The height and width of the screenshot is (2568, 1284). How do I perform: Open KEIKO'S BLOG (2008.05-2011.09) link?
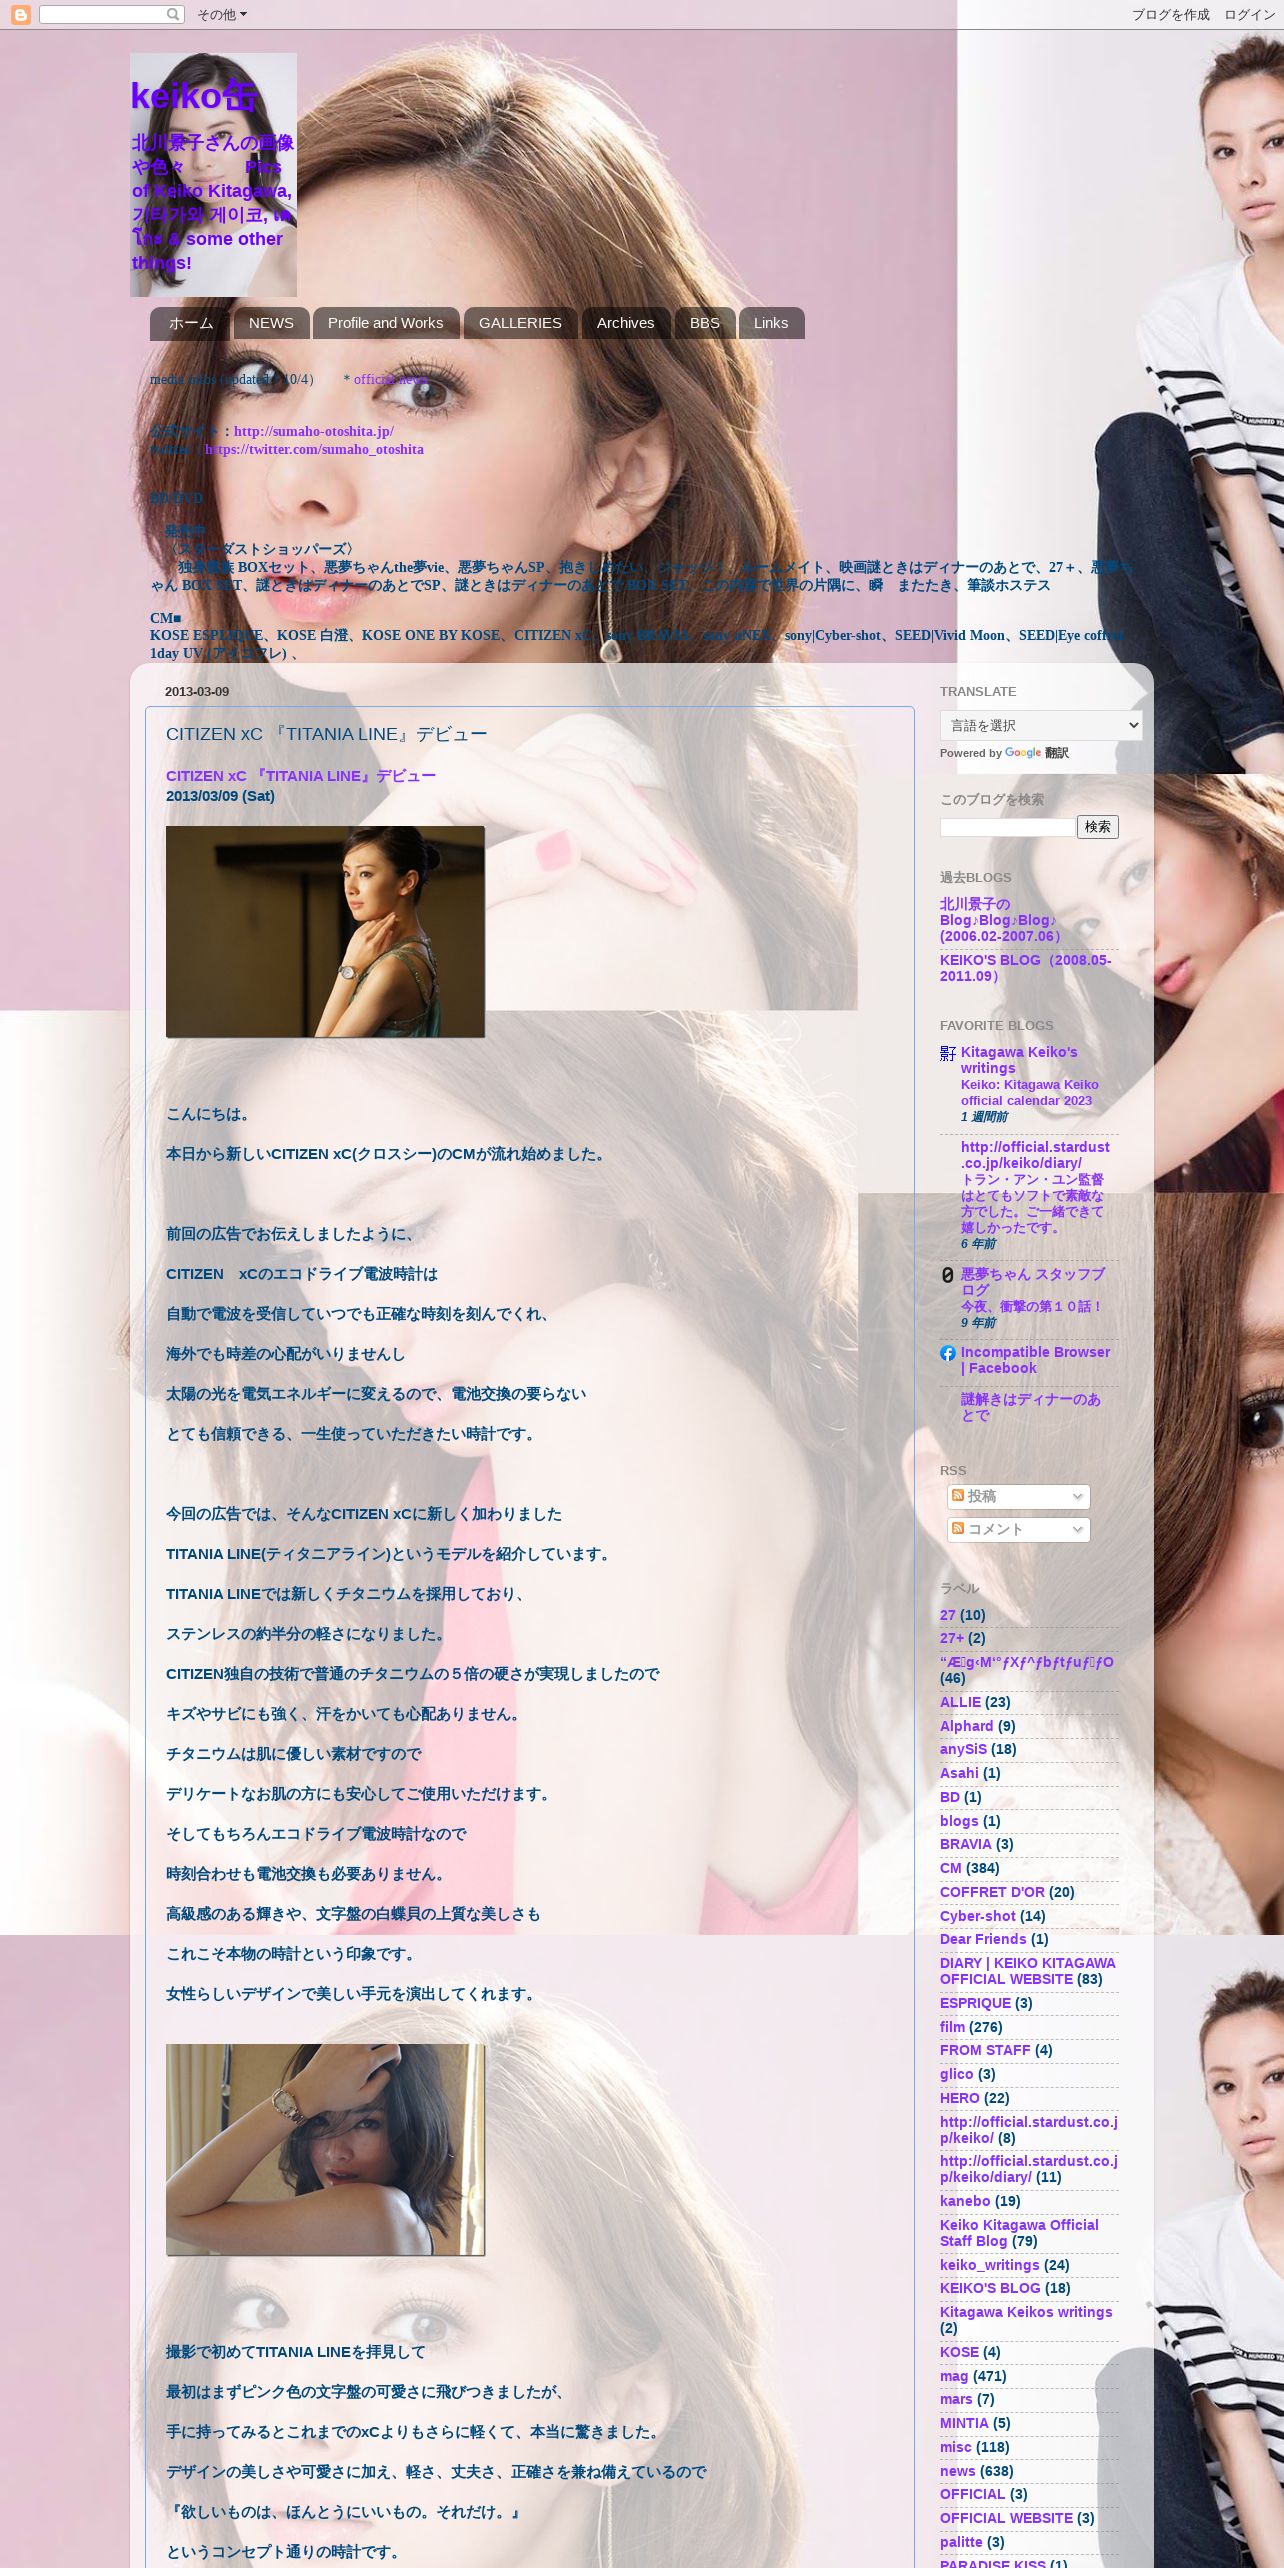[1025, 968]
